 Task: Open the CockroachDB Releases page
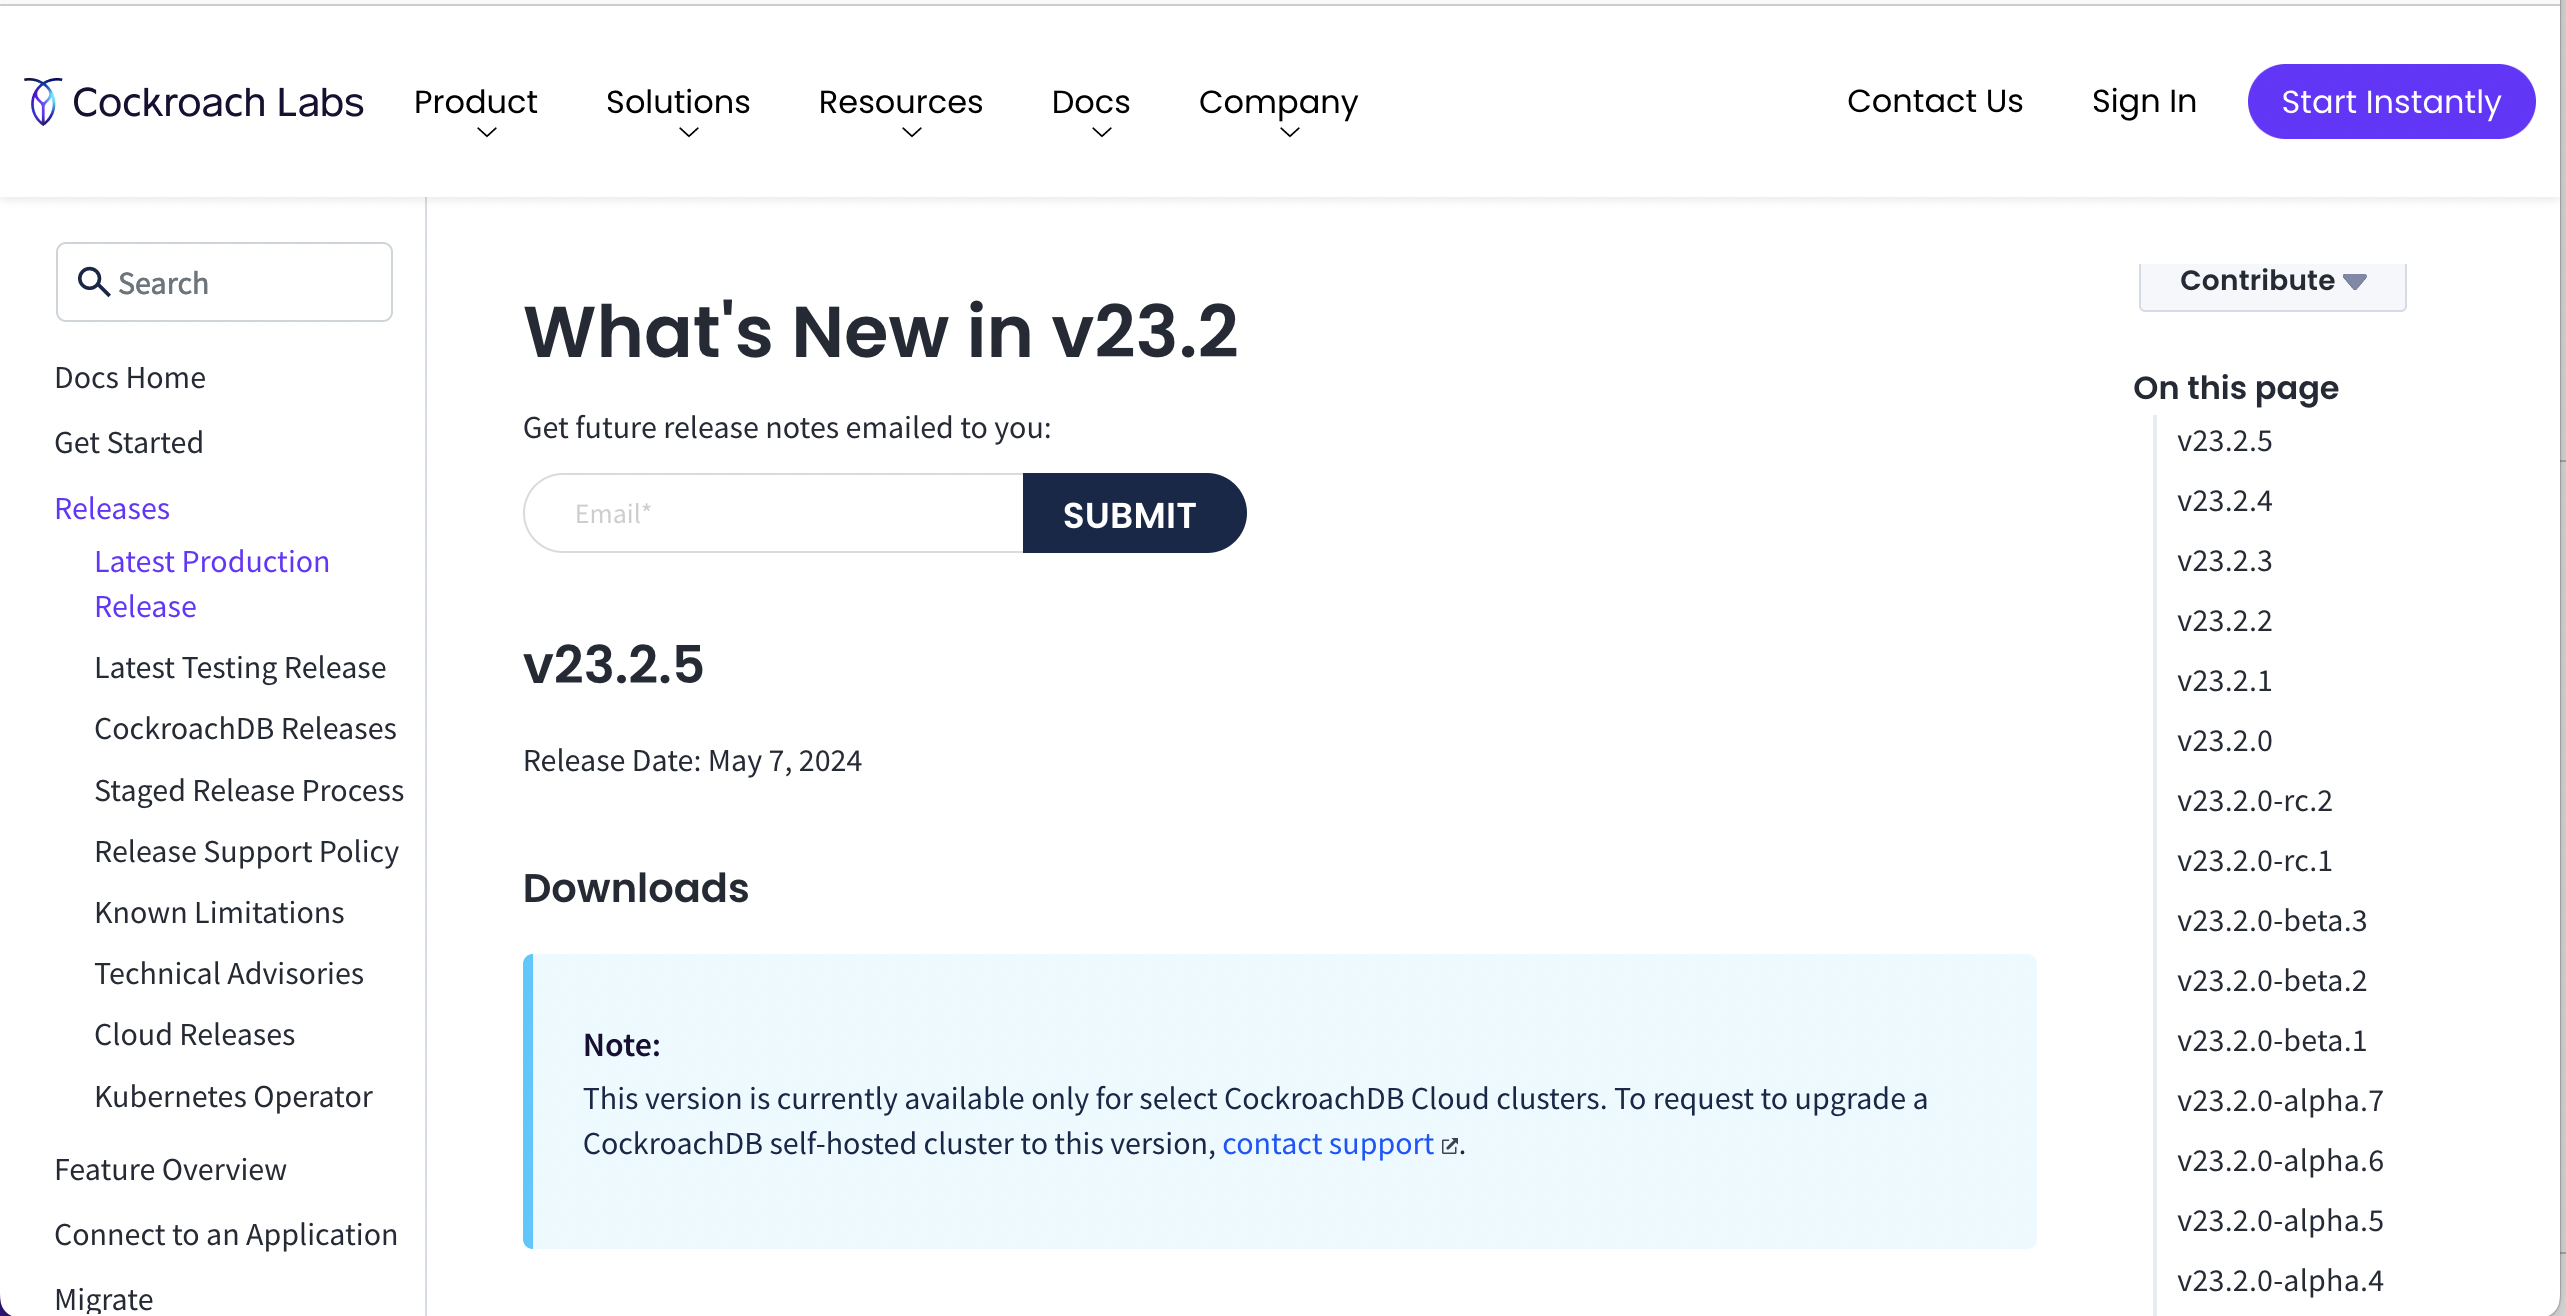click(x=245, y=728)
